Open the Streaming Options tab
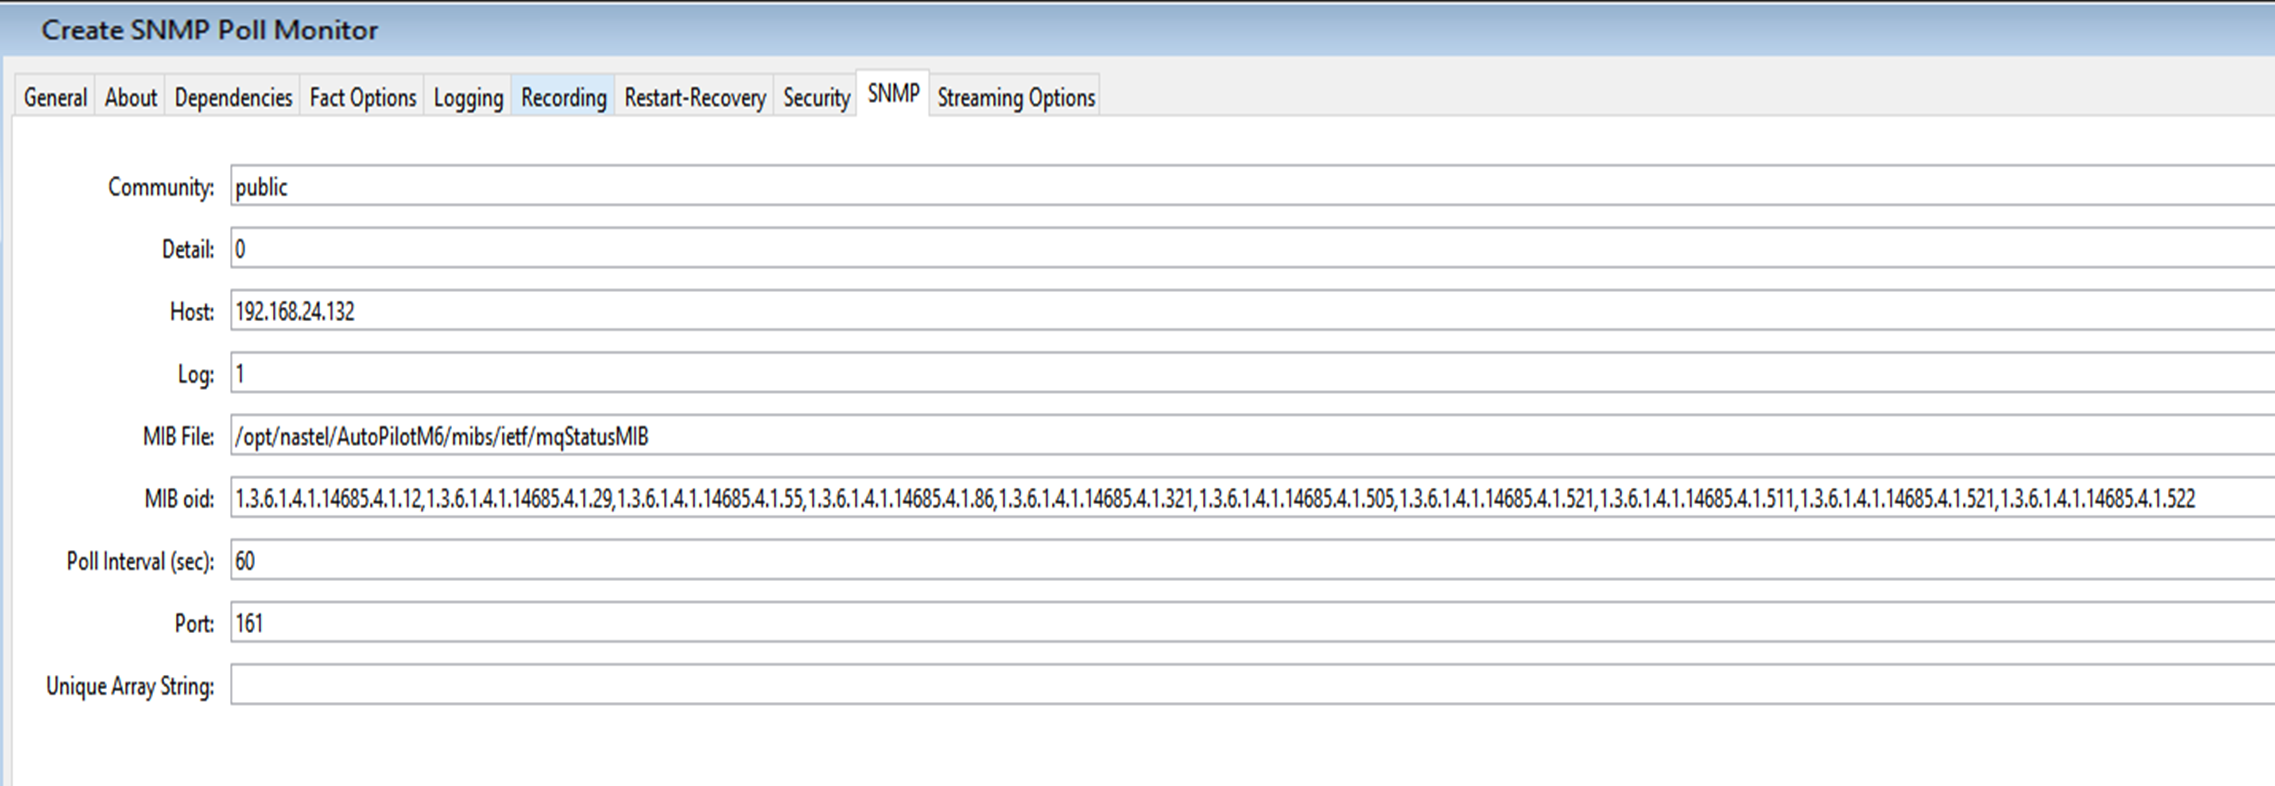The image size is (2275, 786). pos(1016,97)
